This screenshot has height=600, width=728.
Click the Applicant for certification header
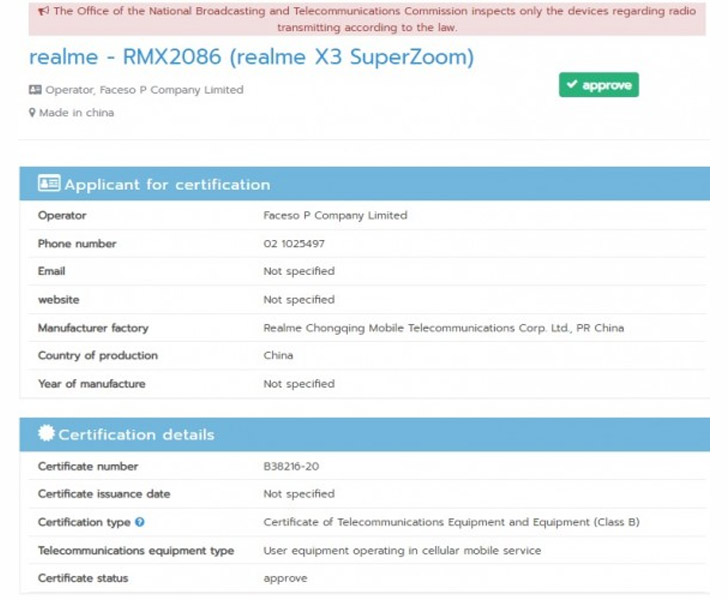click(x=364, y=184)
